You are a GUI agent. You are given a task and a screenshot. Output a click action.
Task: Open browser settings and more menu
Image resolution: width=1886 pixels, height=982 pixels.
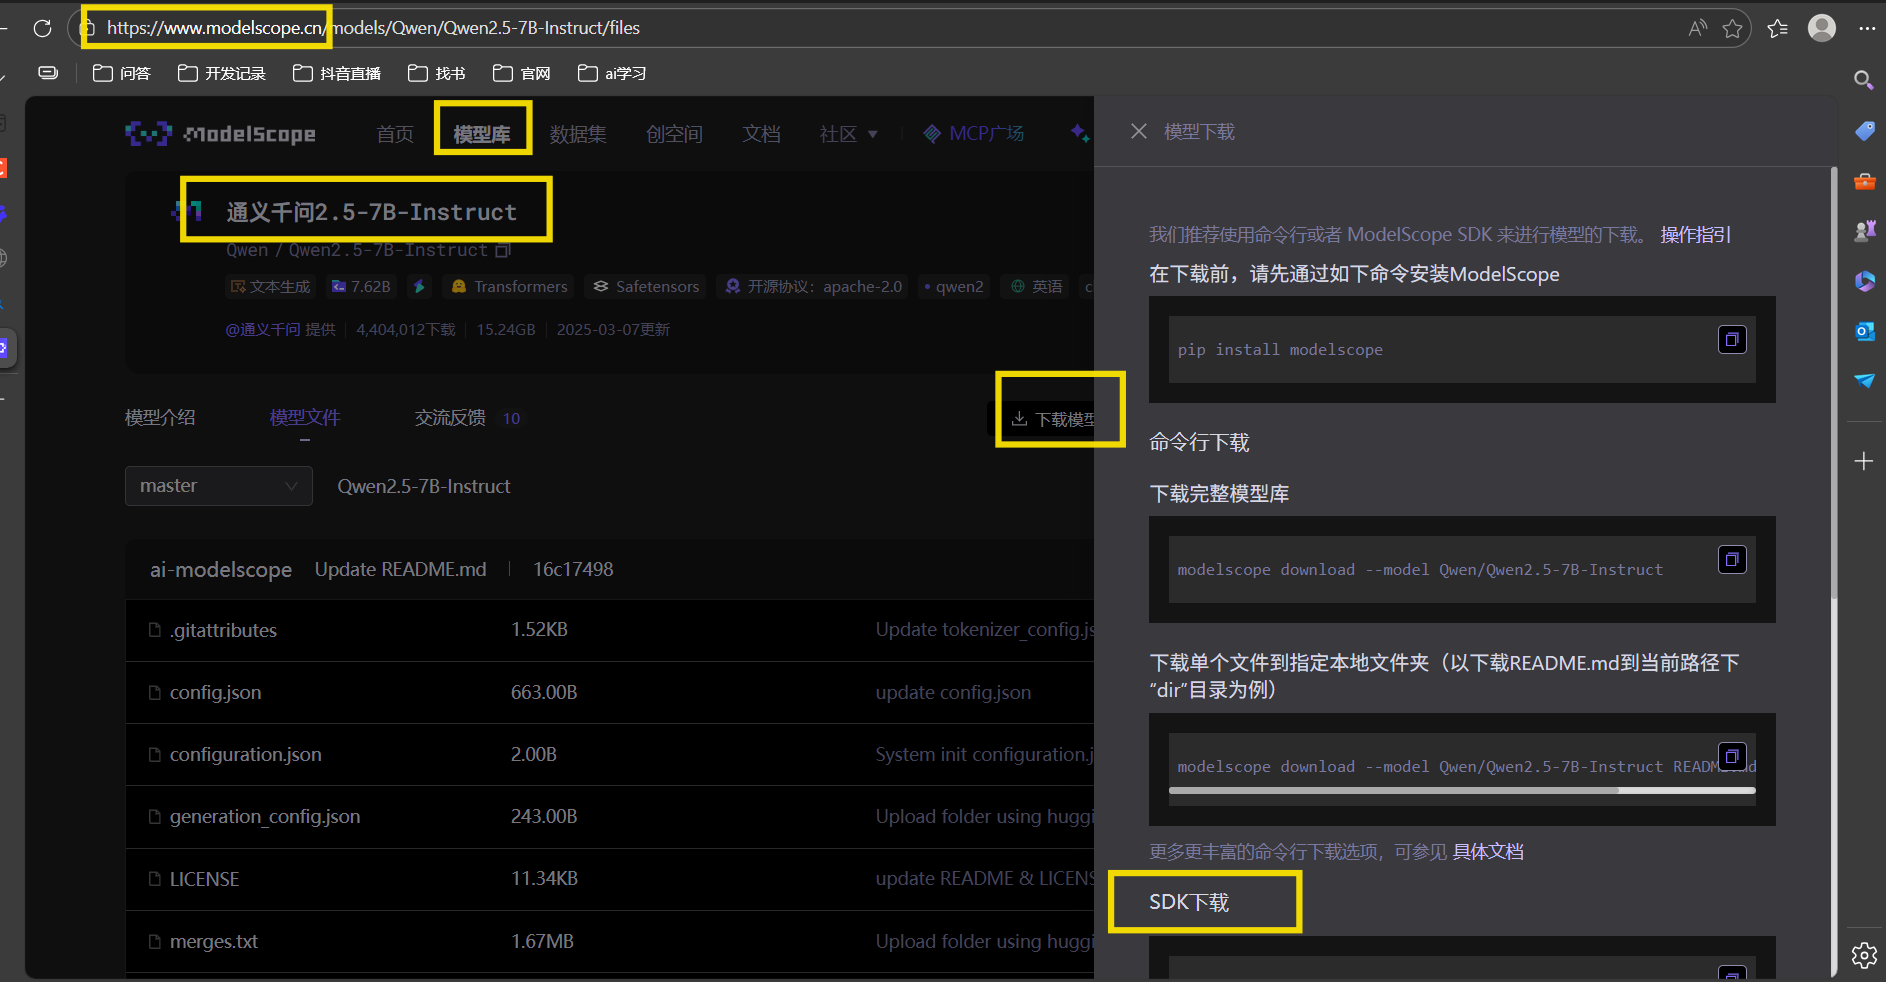1866,28
